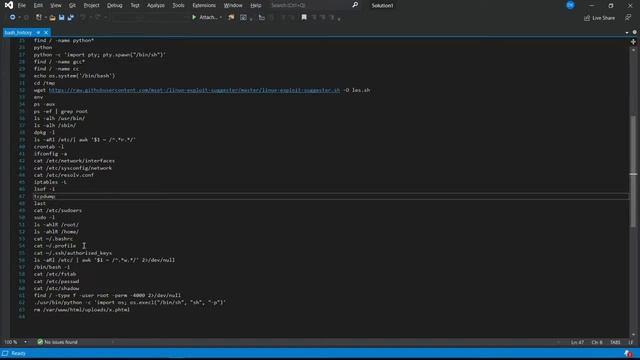
Task: Open the document tabs overflow dropdown
Action: [x=627, y=32]
